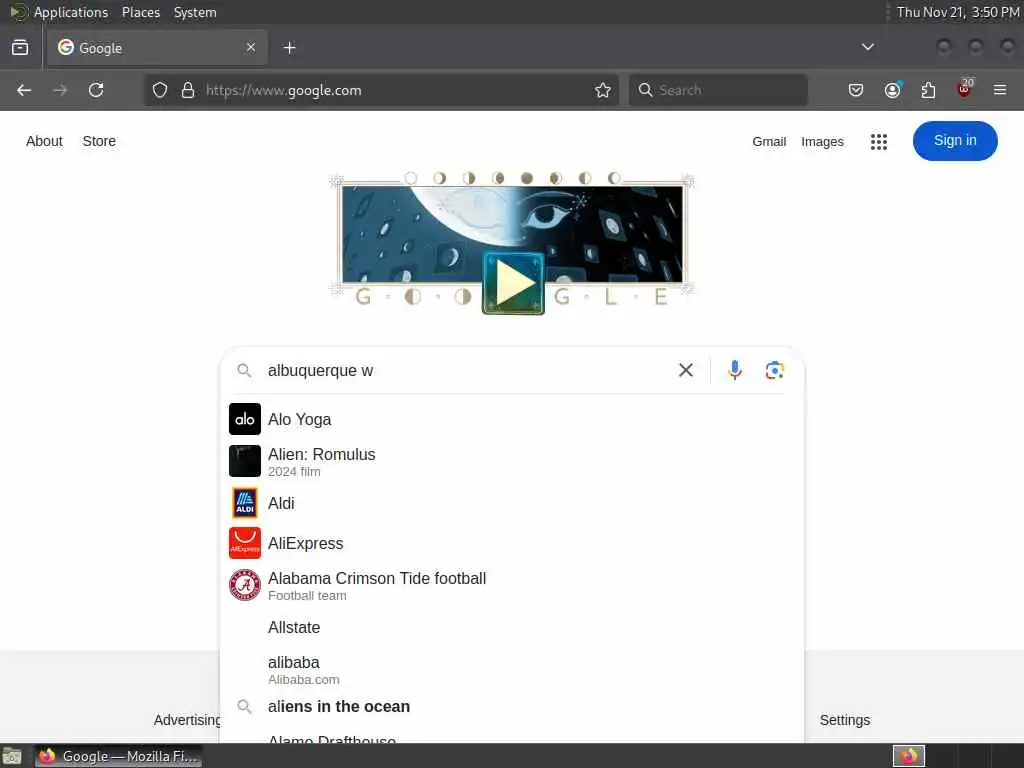The width and height of the screenshot is (1024, 768).
Task: Click the Google search input field
Action: [x=467, y=370]
